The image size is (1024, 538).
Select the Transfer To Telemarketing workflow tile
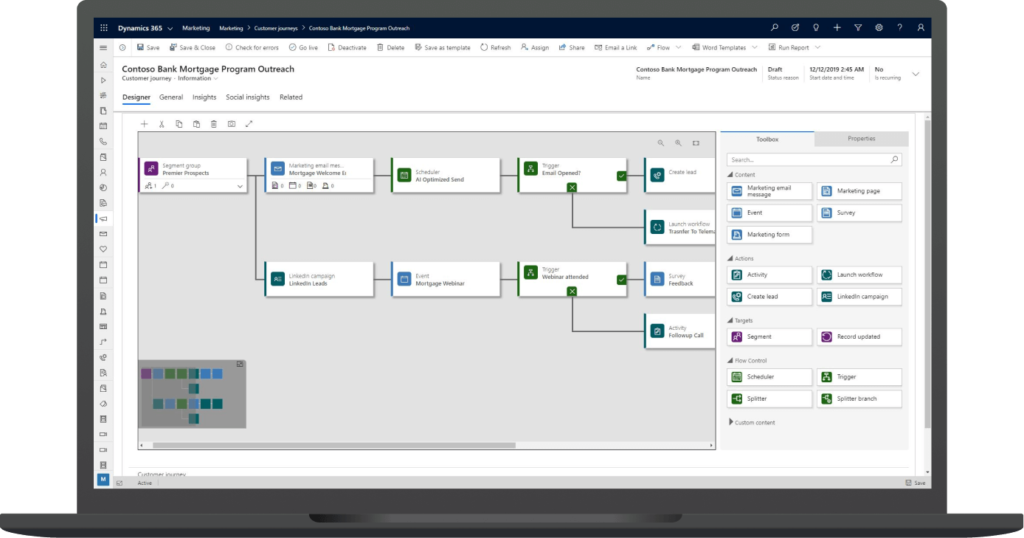[x=680, y=227]
